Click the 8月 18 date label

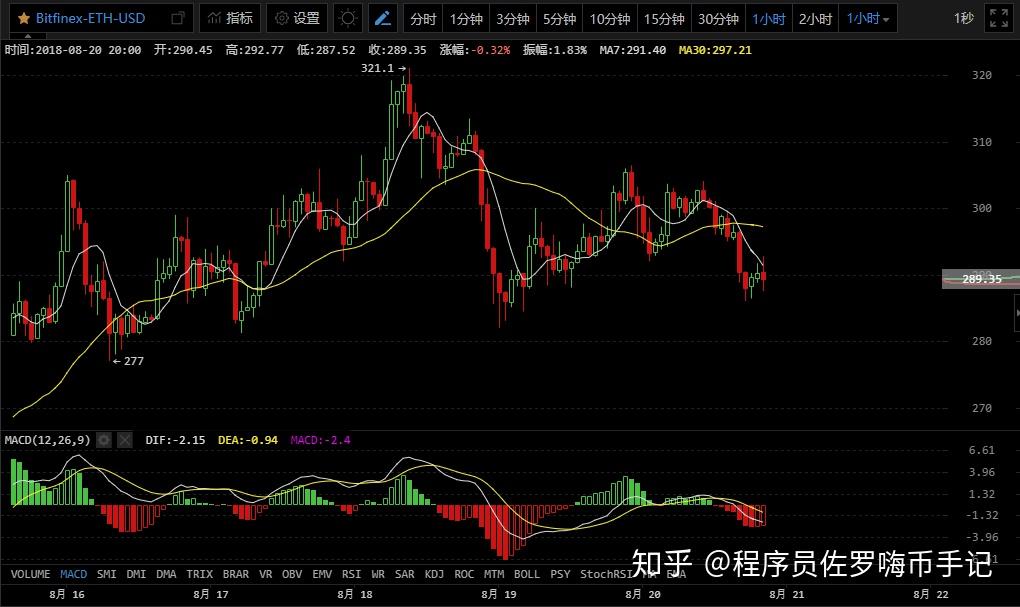(355, 594)
